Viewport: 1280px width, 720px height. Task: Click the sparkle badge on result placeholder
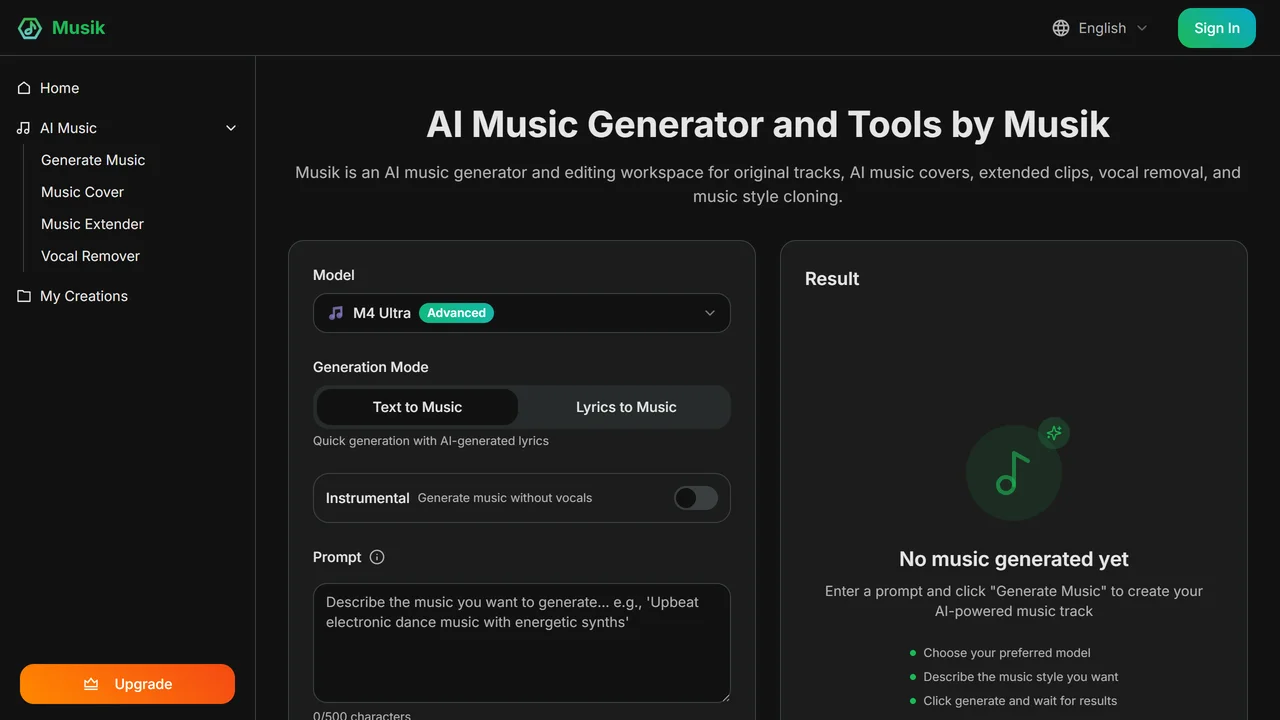point(1054,433)
